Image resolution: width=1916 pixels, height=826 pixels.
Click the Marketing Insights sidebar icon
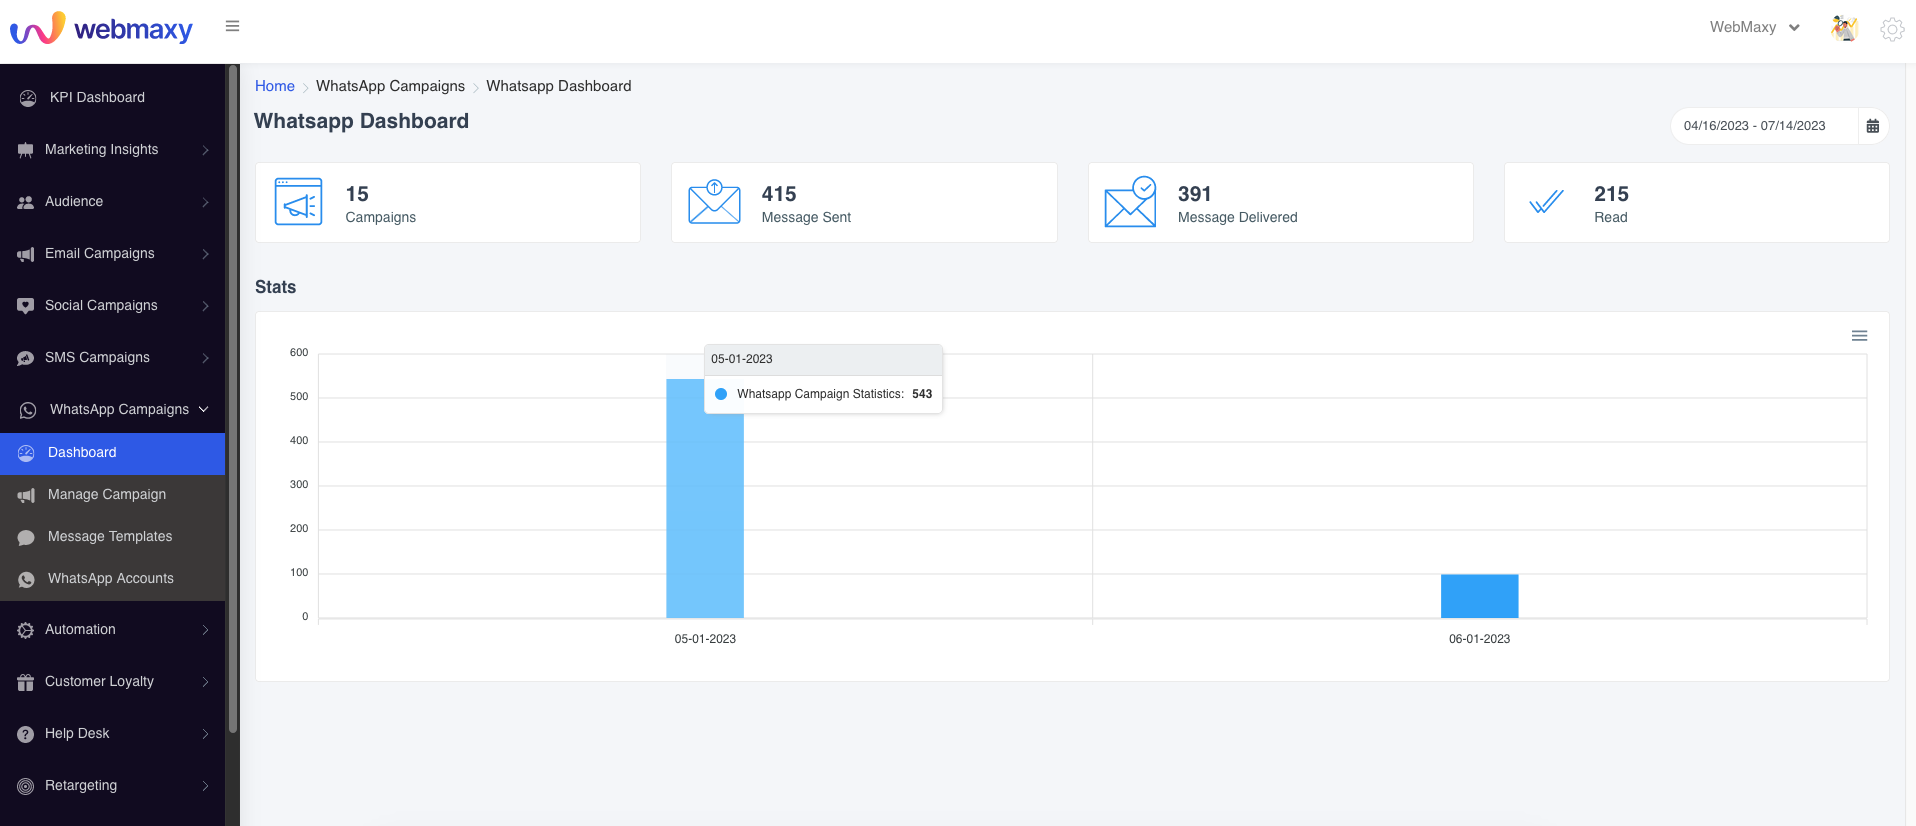(26, 150)
